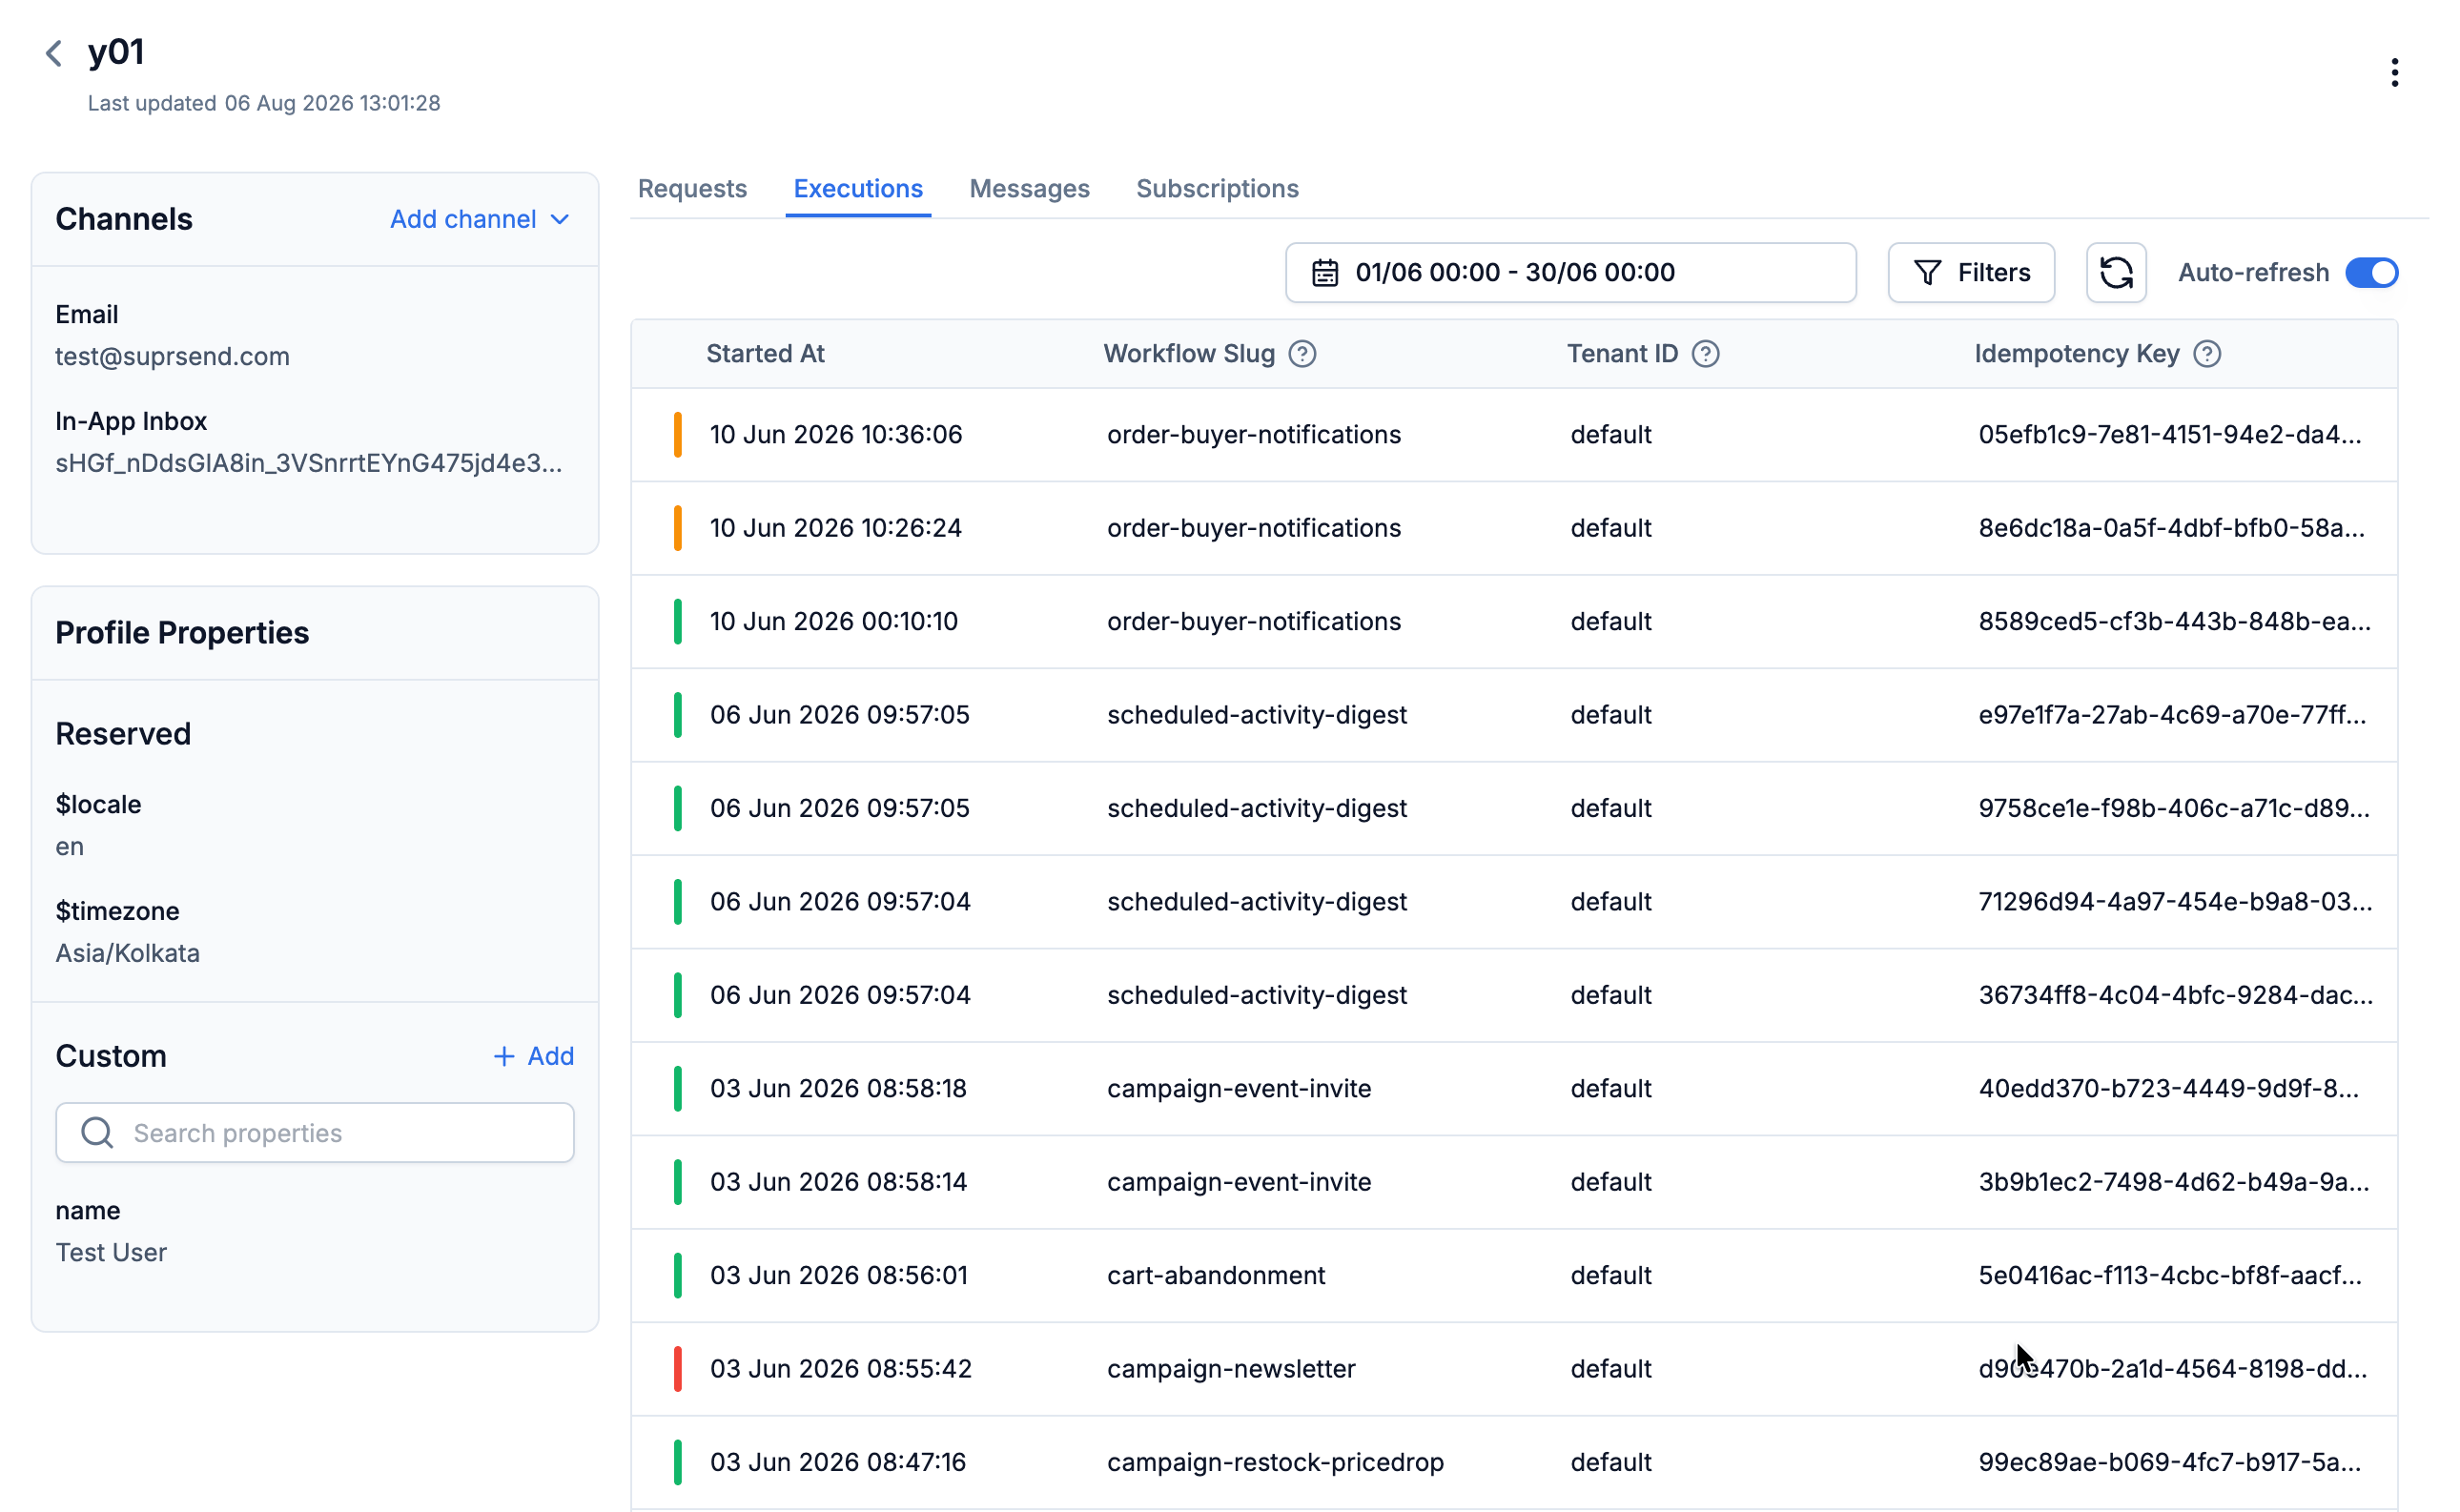Click the plus icon beside Add
This screenshot has height=1512, width=2460.
[x=504, y=1056]
